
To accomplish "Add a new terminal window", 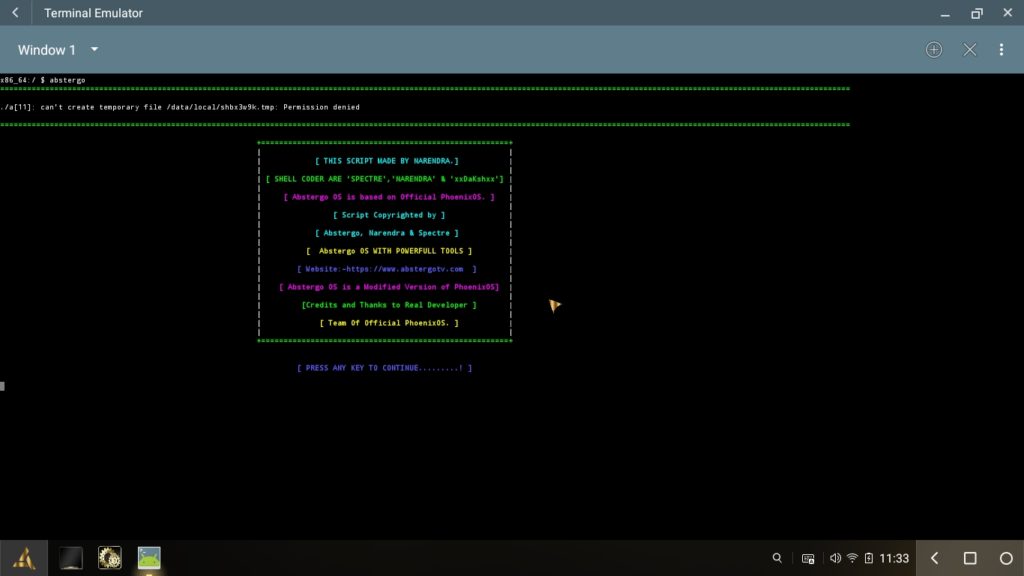I will (x=934, y=50).
